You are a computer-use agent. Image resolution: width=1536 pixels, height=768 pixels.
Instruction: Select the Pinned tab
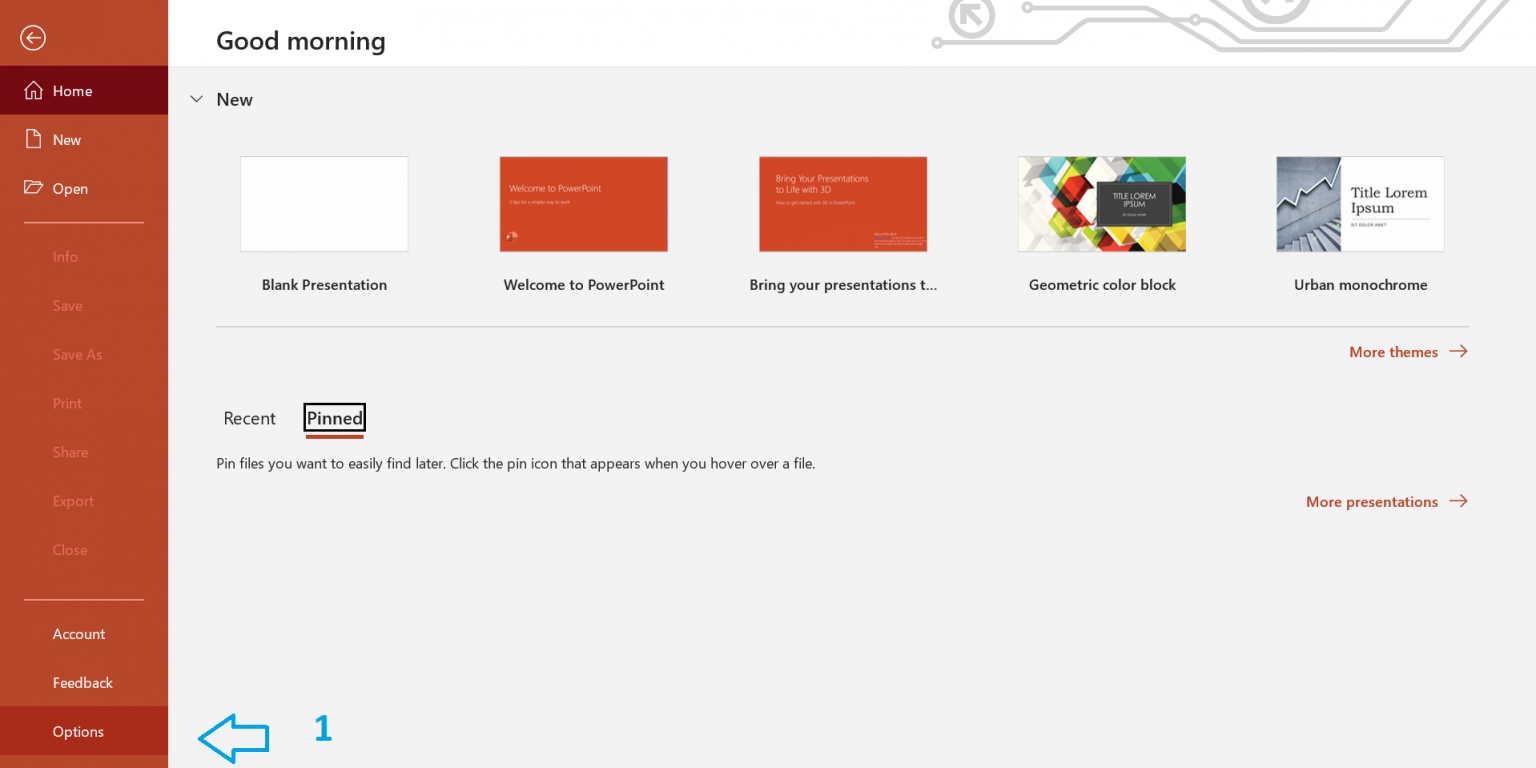pyautogui.click(x=334, y=419)
